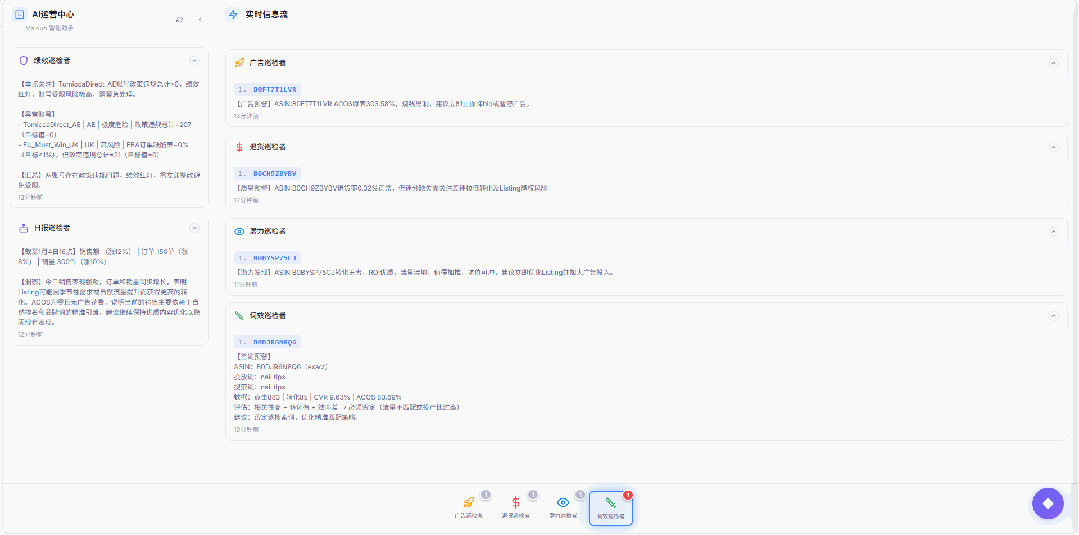Click the red dollar icon in 退货巡检者 header

point(239,147)
